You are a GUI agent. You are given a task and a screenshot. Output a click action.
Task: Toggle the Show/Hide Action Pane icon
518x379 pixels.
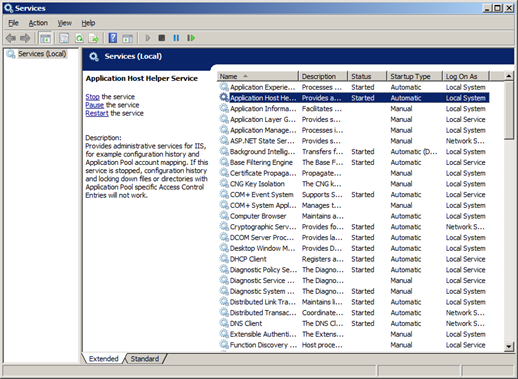pos(127,38)
